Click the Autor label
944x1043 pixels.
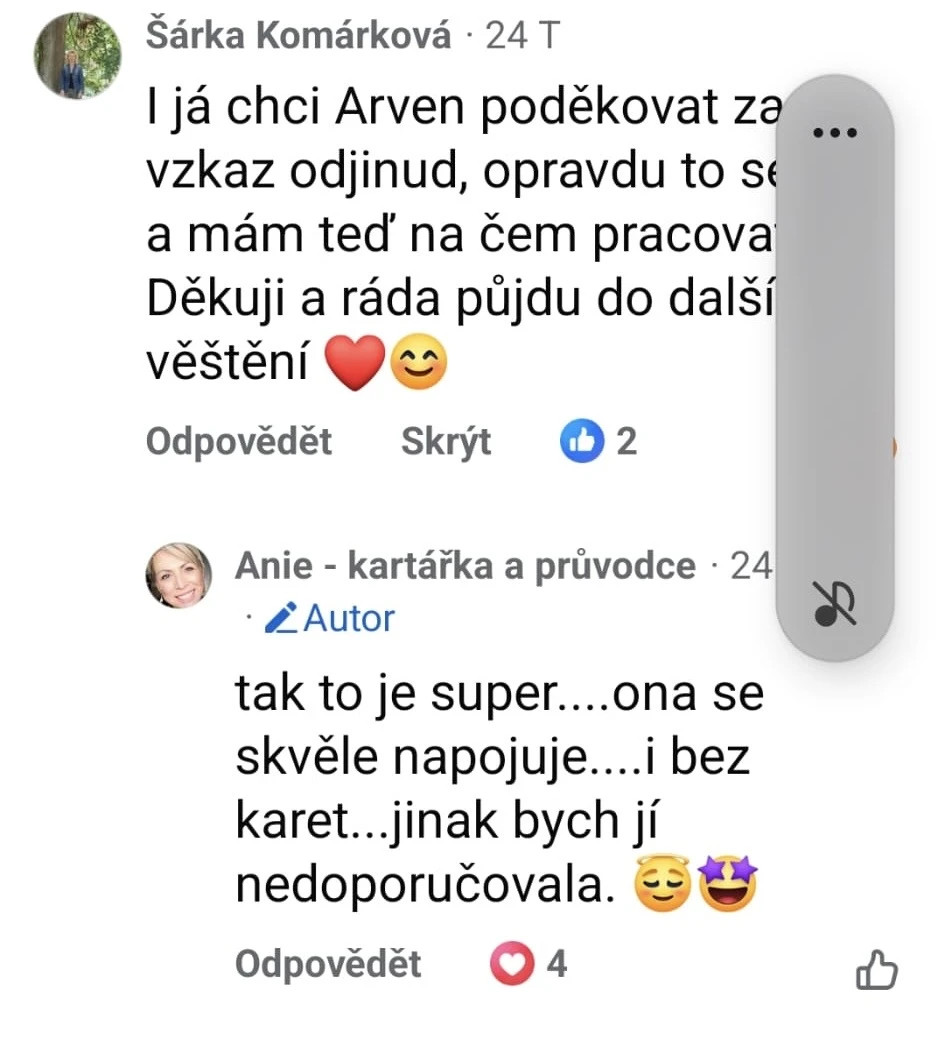[x=349, y=619]
